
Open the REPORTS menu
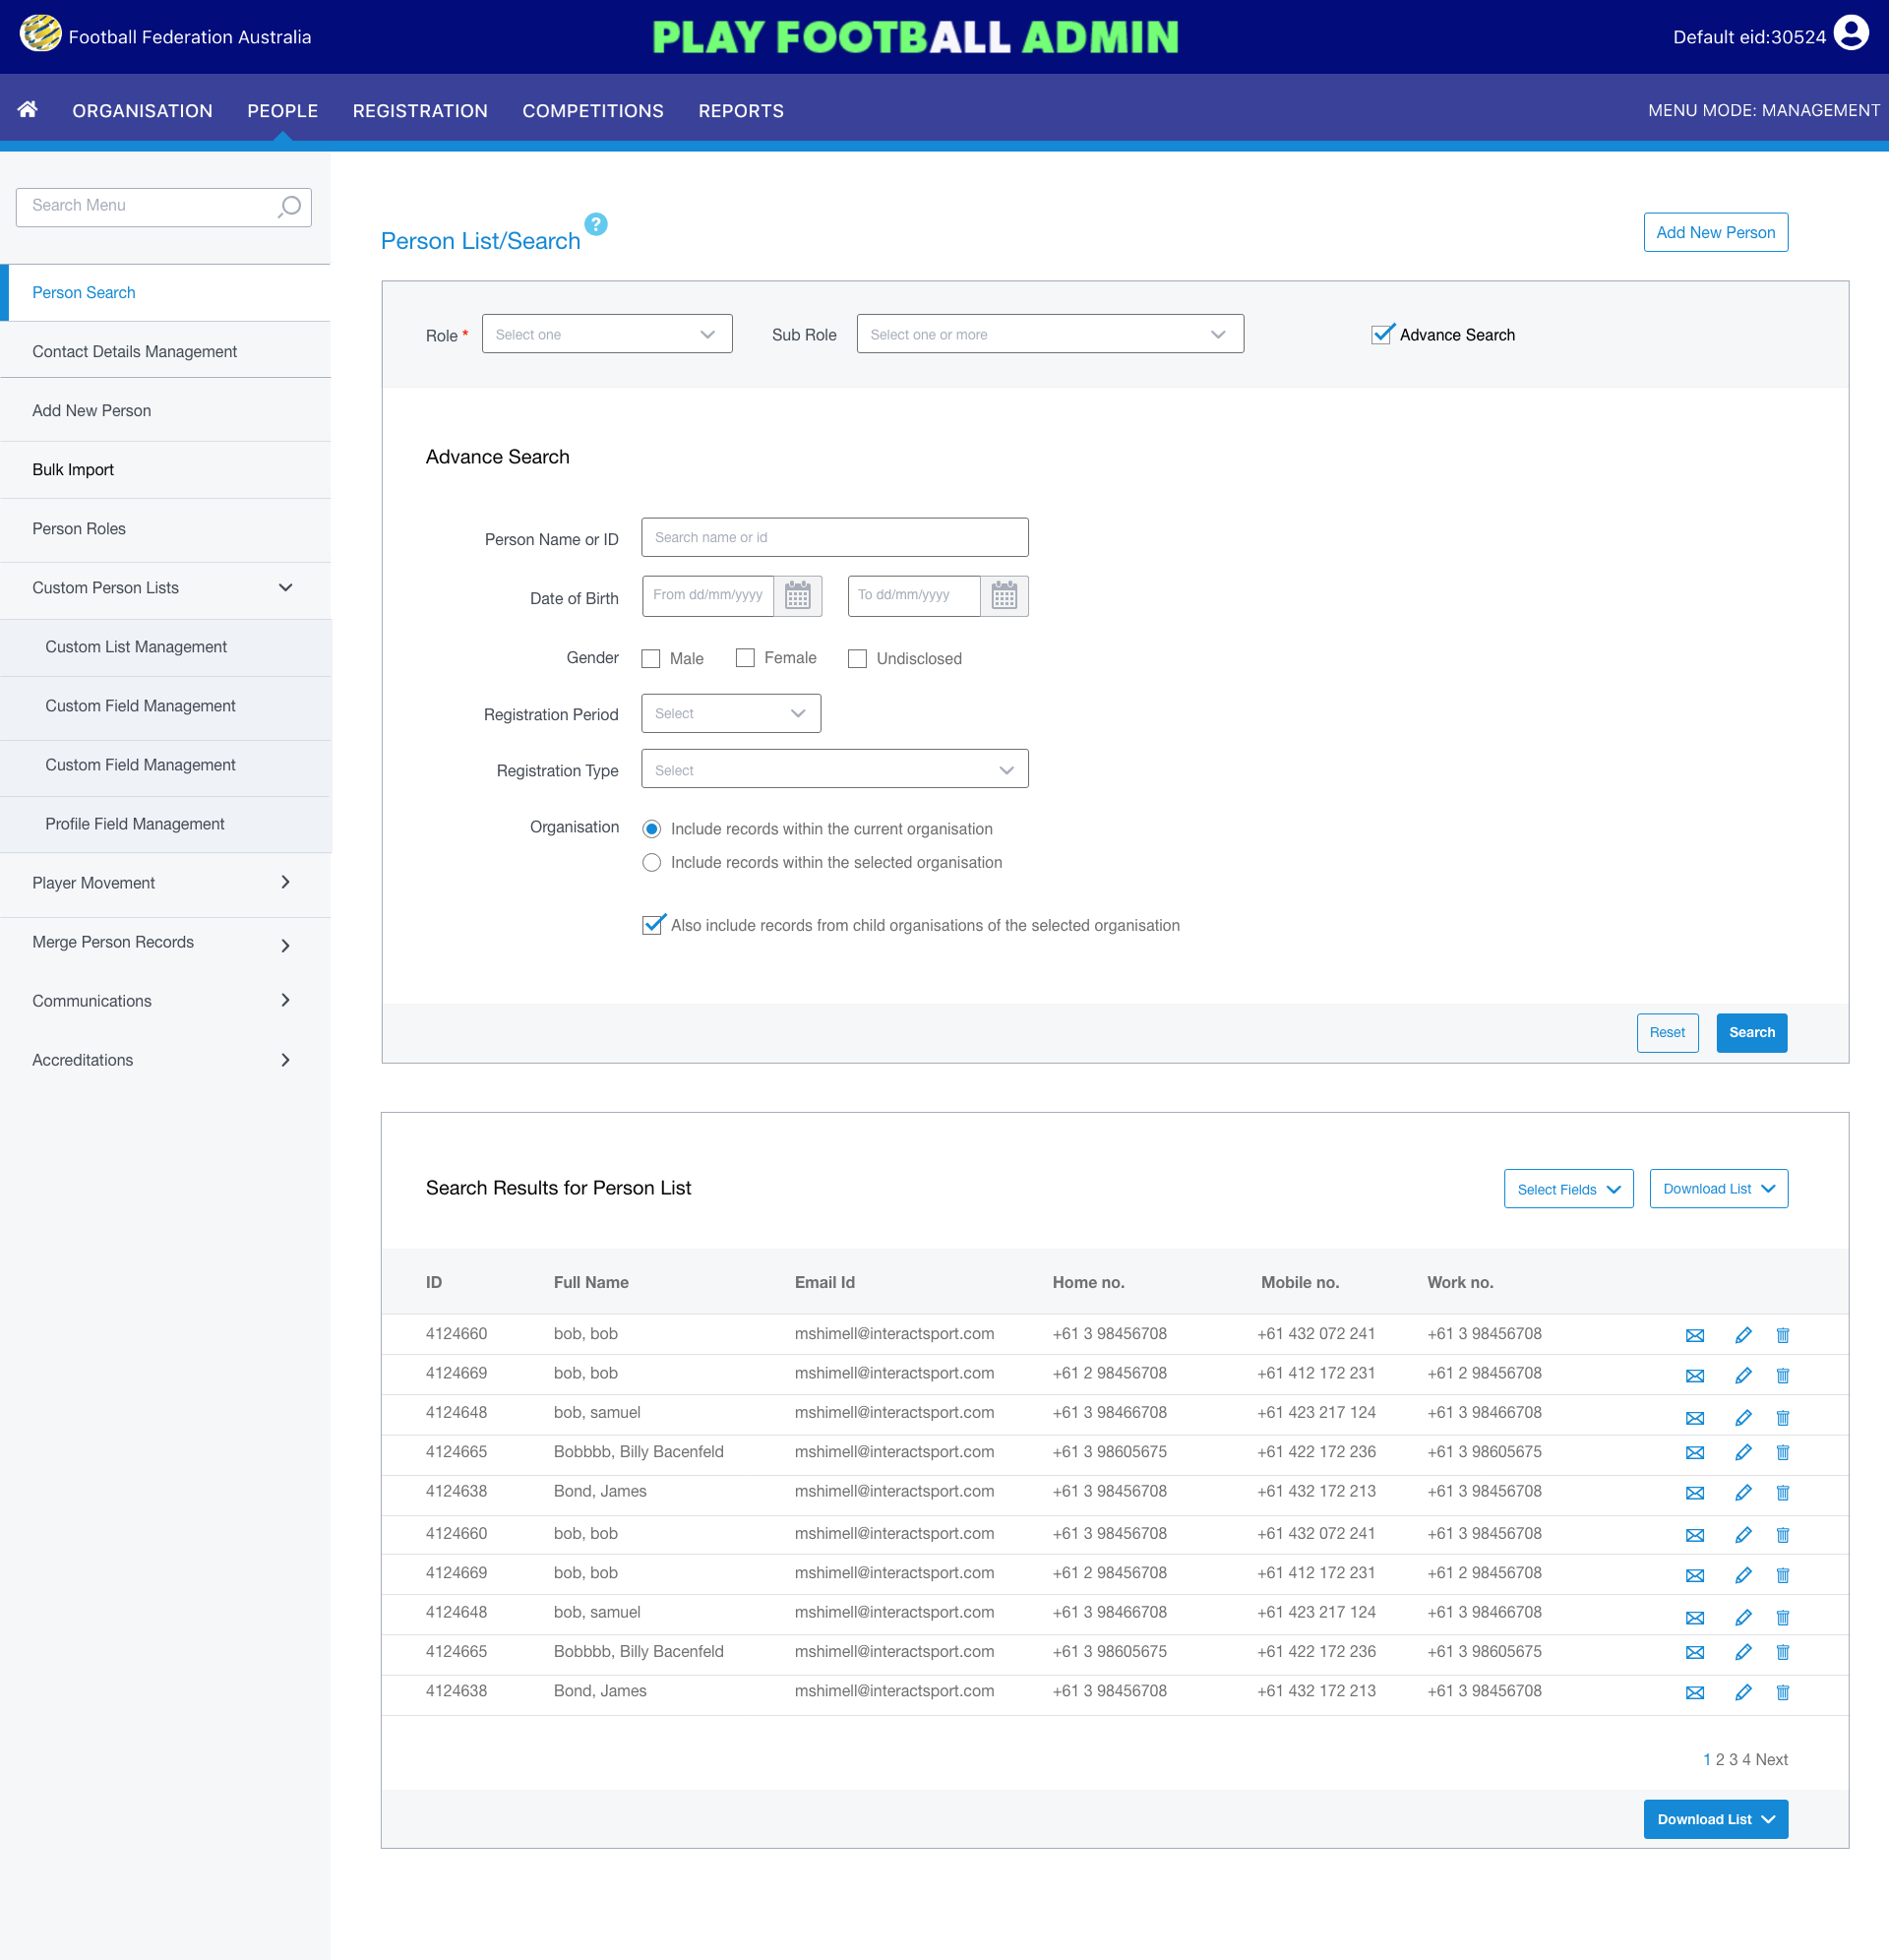coord(740,111)
